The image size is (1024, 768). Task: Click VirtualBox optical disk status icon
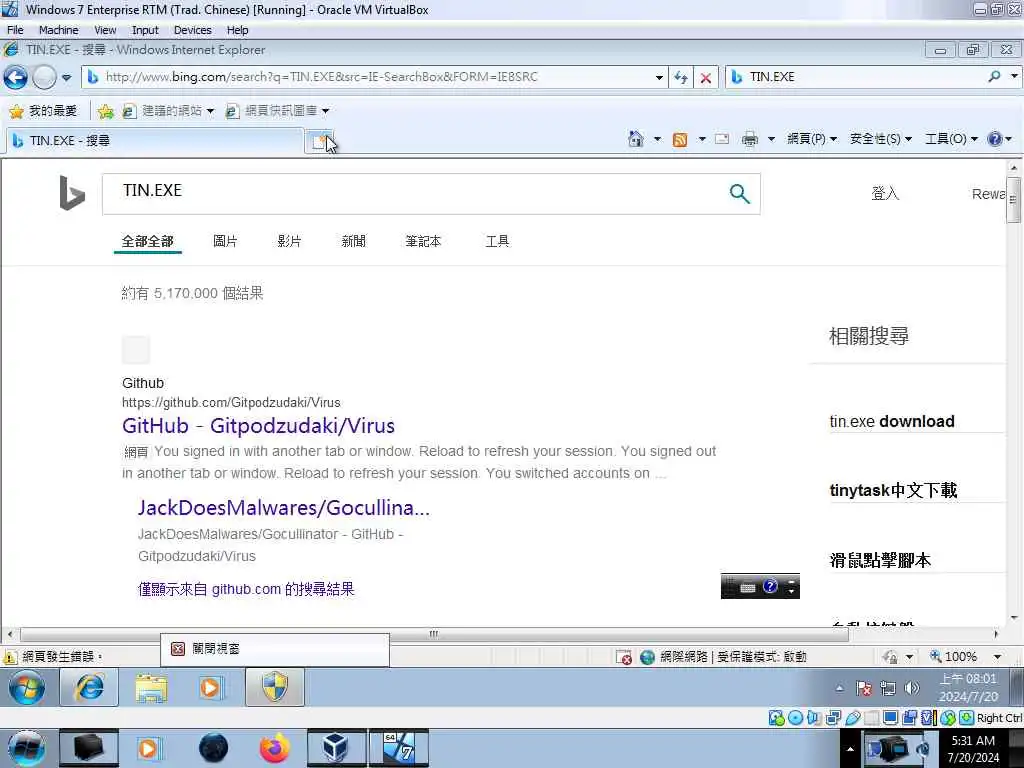795,718
